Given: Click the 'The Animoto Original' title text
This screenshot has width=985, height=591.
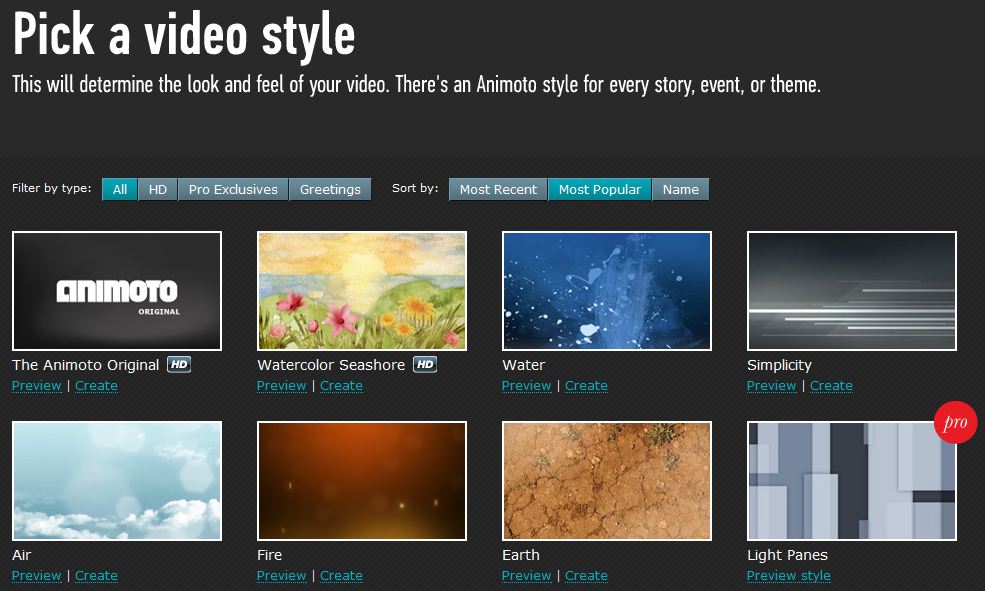Looking at the screenshot, I should coord(85,365).
